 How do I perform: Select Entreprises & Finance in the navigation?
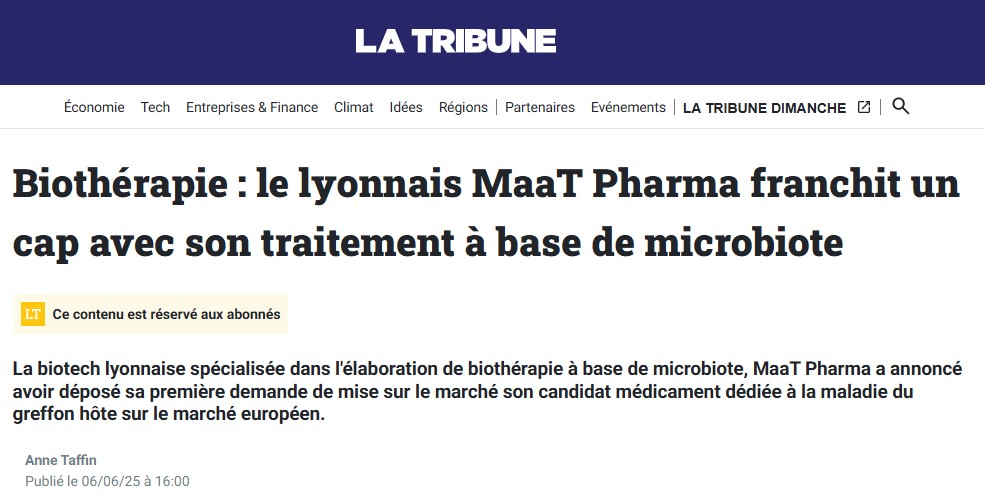coord(252,107)
